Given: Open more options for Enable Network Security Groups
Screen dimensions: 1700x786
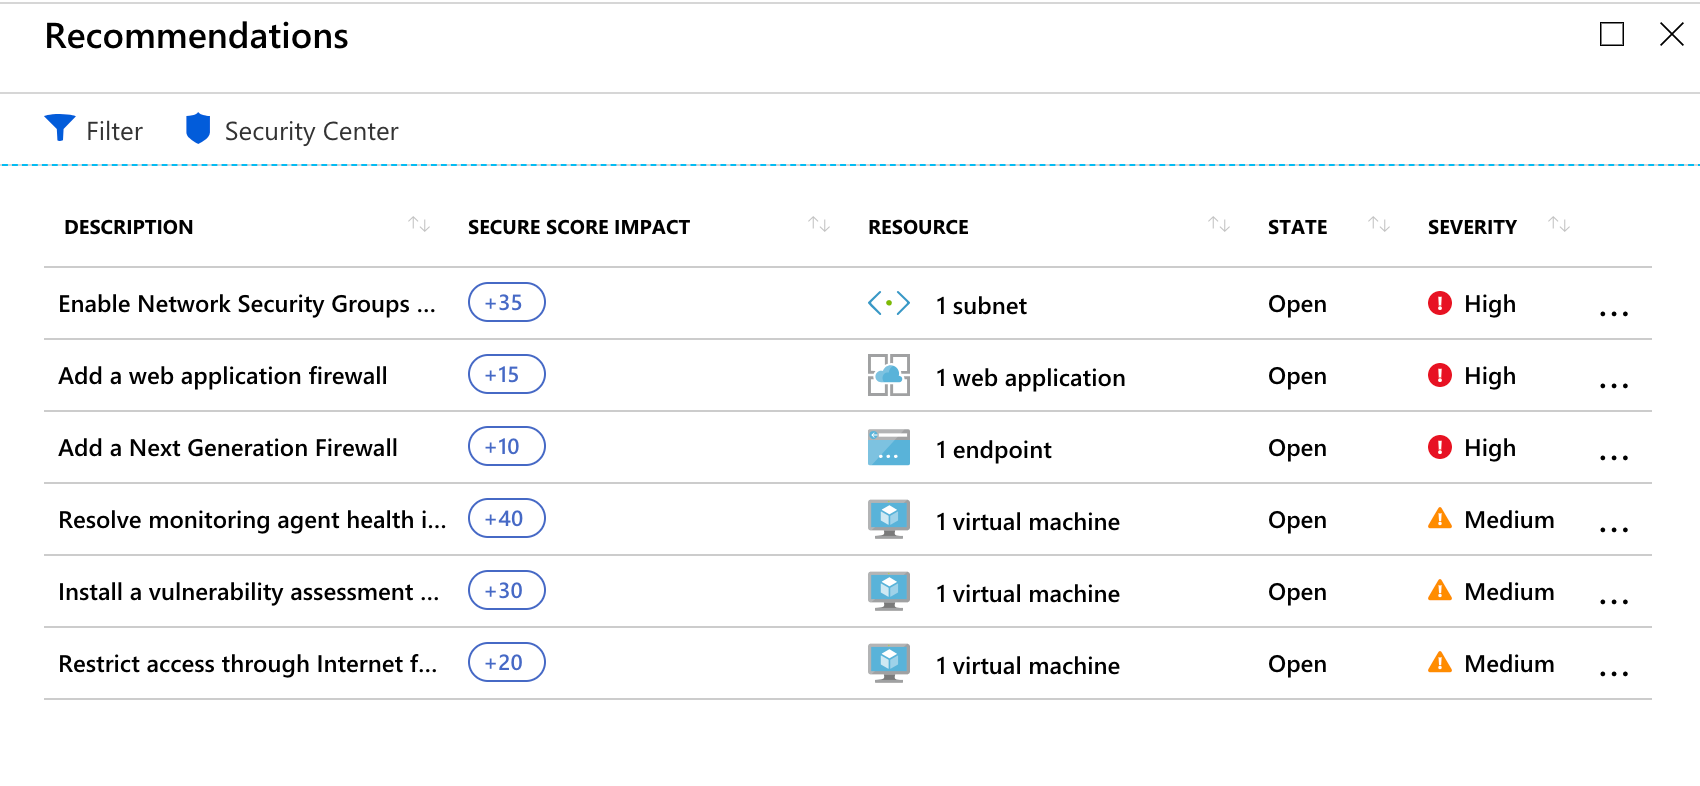Looking at the screenshot, I should coord(1613,313).
